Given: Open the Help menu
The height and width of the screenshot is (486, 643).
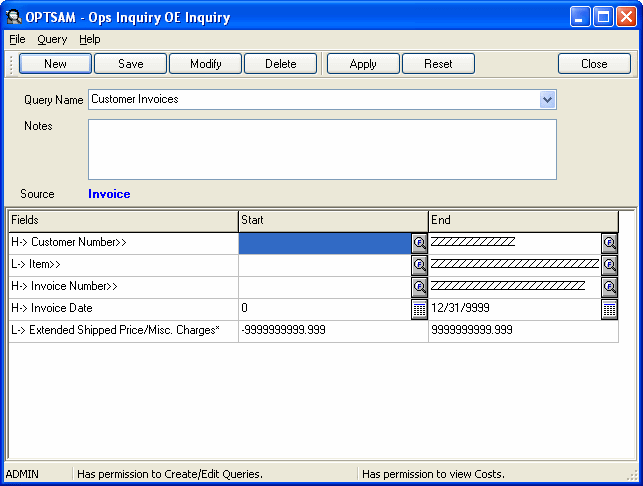Looking at the screenshot, I should (x=90, y=39).
